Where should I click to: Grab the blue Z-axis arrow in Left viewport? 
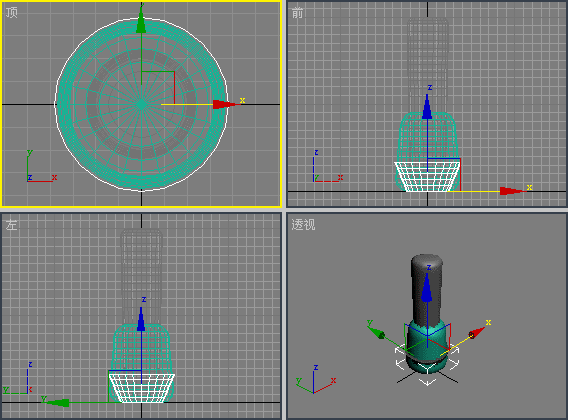tap(141, 320)
